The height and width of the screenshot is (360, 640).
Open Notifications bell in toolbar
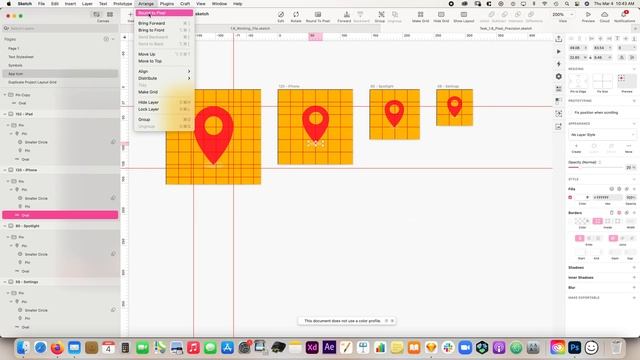tap(624, 15)
